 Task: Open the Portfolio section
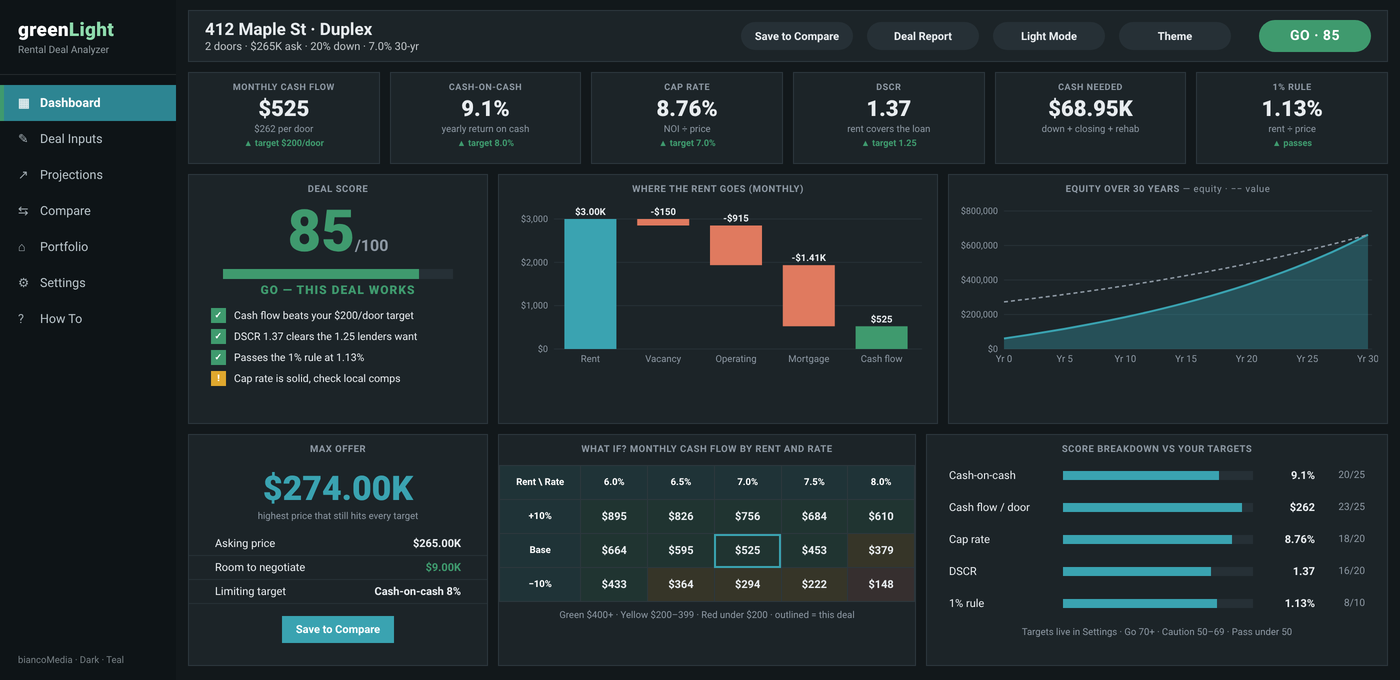click(x=88, y=247)
